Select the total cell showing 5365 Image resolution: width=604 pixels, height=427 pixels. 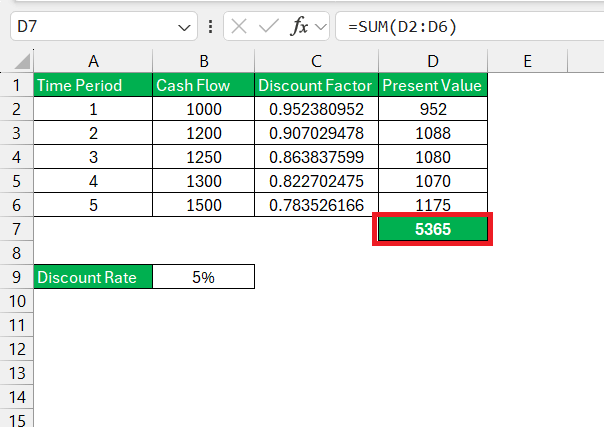pos(433,229)
